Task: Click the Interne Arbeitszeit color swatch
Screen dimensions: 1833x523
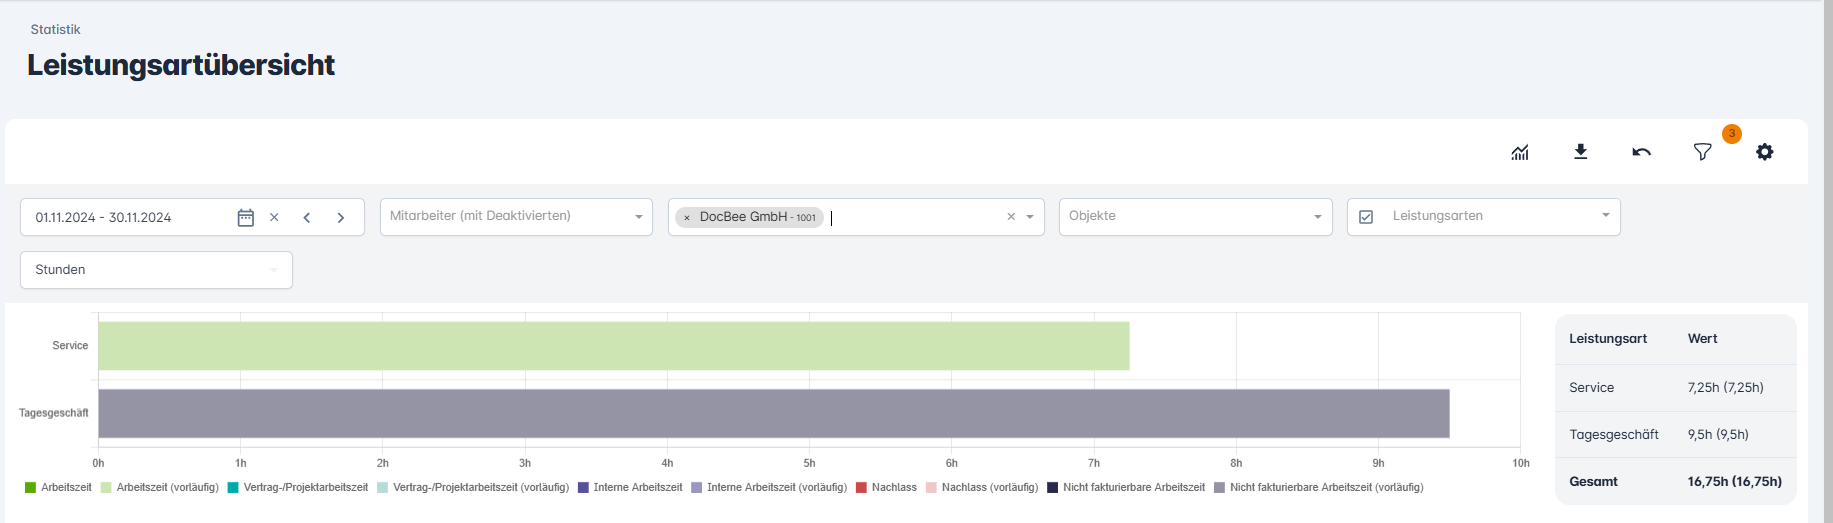Action: [583, 488]
